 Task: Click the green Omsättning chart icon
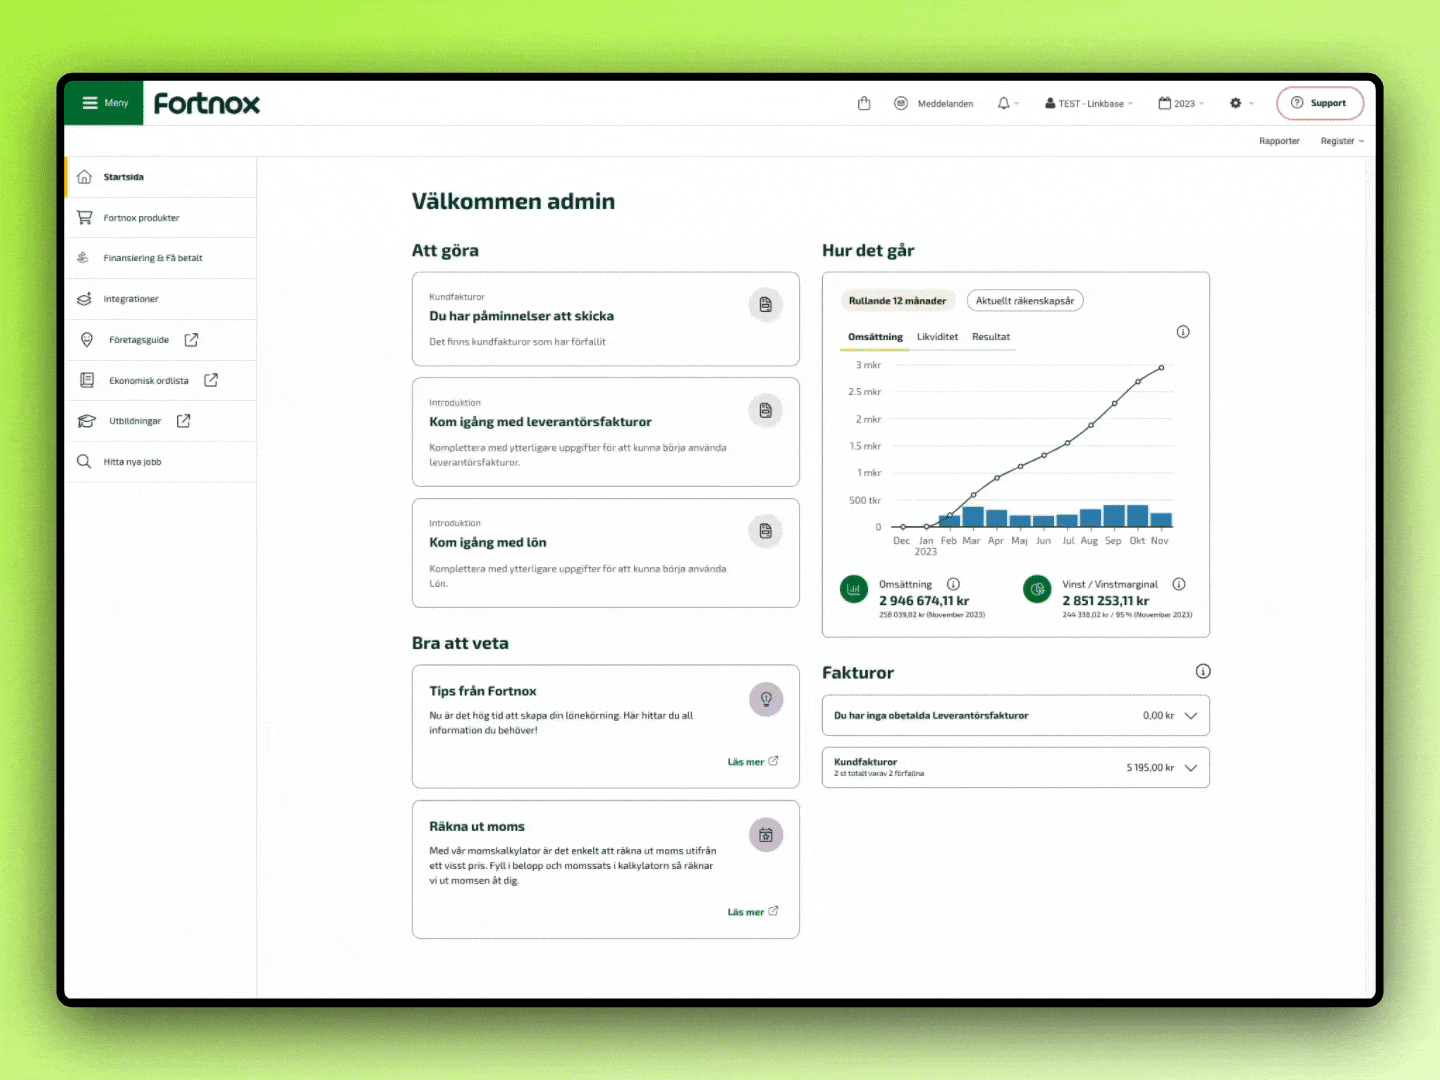854,590
